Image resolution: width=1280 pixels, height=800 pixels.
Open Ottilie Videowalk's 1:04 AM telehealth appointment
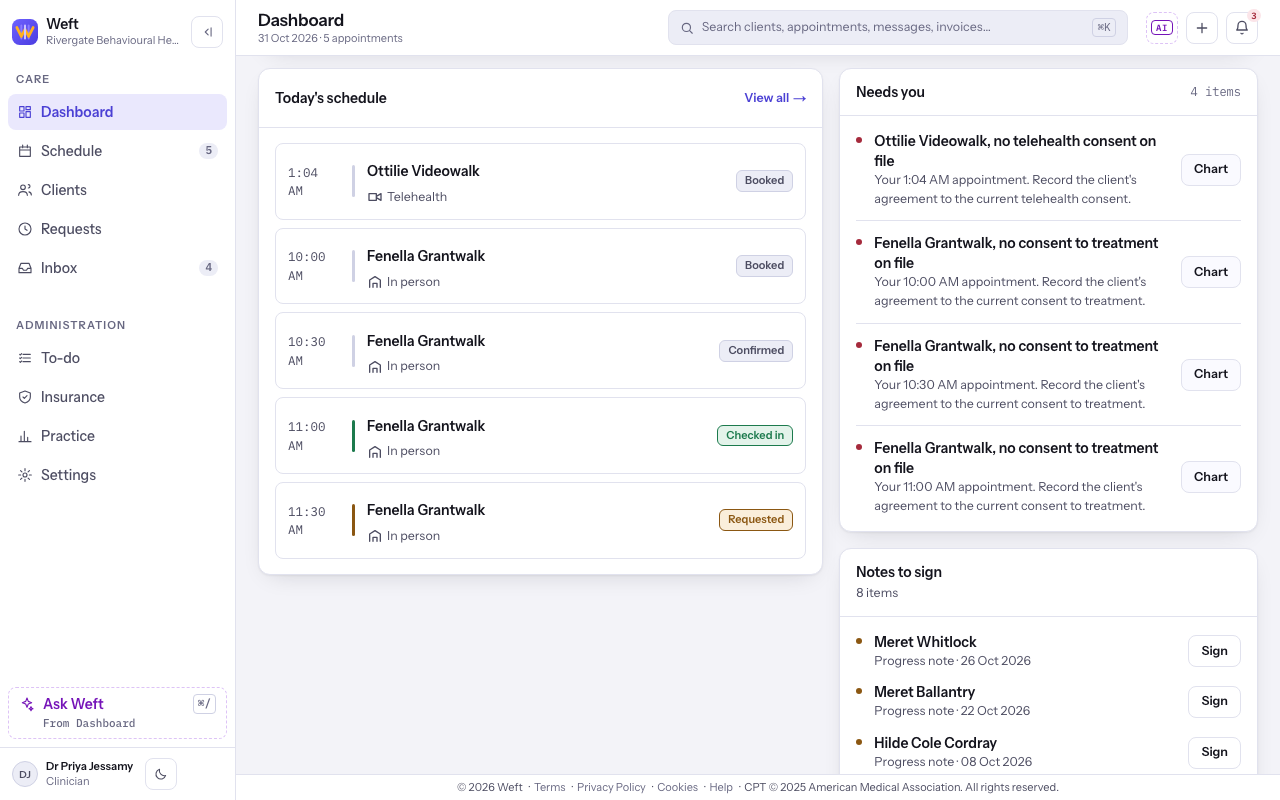click(x=541, y=181)
